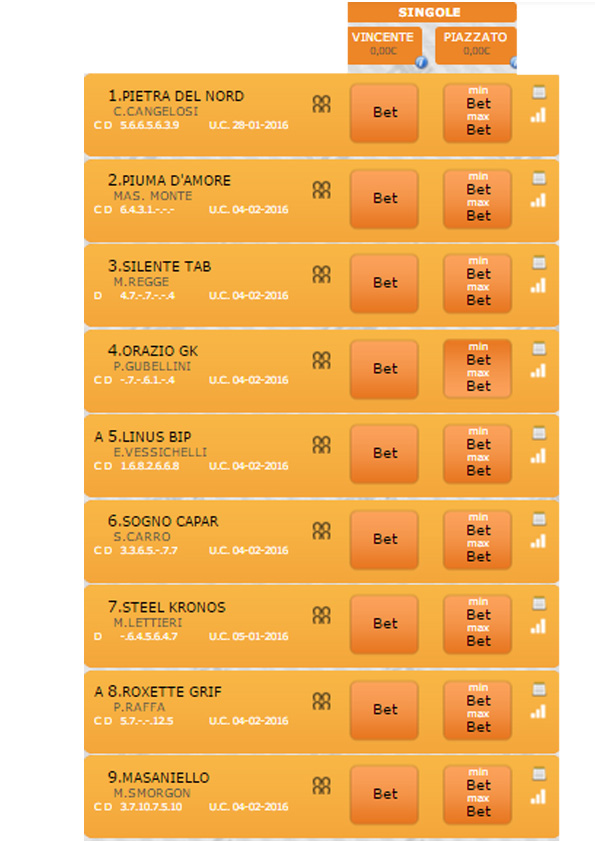Click the Piazzato min/max Bet for Piuma d'Amore
Screen dimensions: 595x842
(x=477, y=199)
